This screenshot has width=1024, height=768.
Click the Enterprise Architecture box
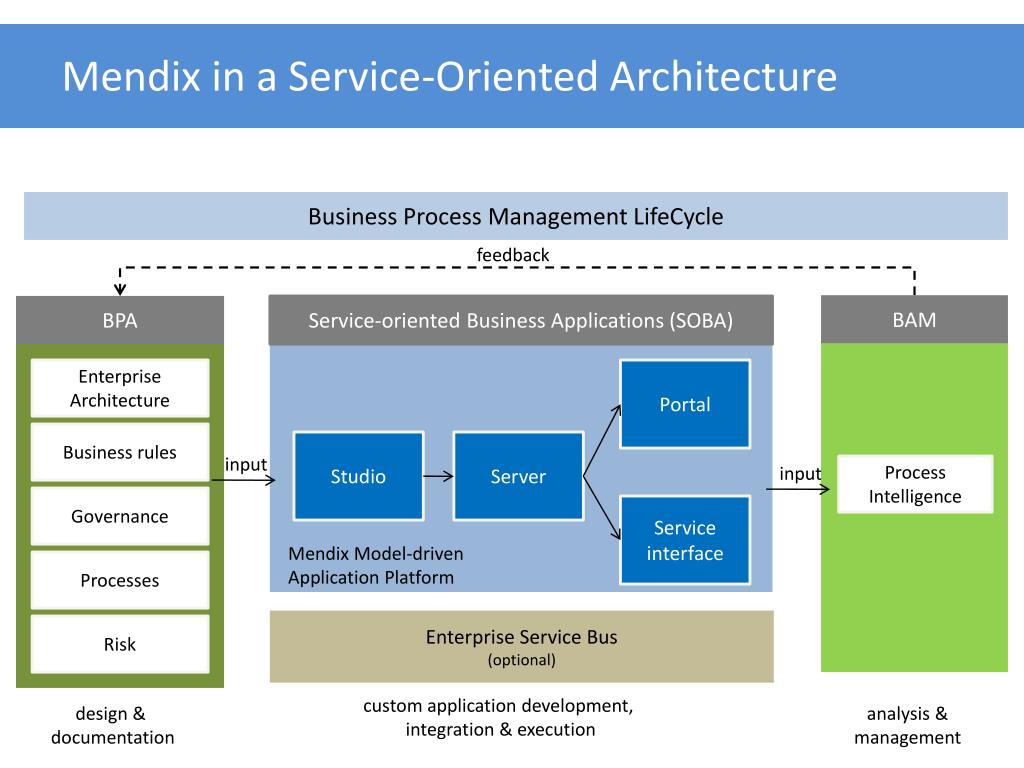coord(120,388)
